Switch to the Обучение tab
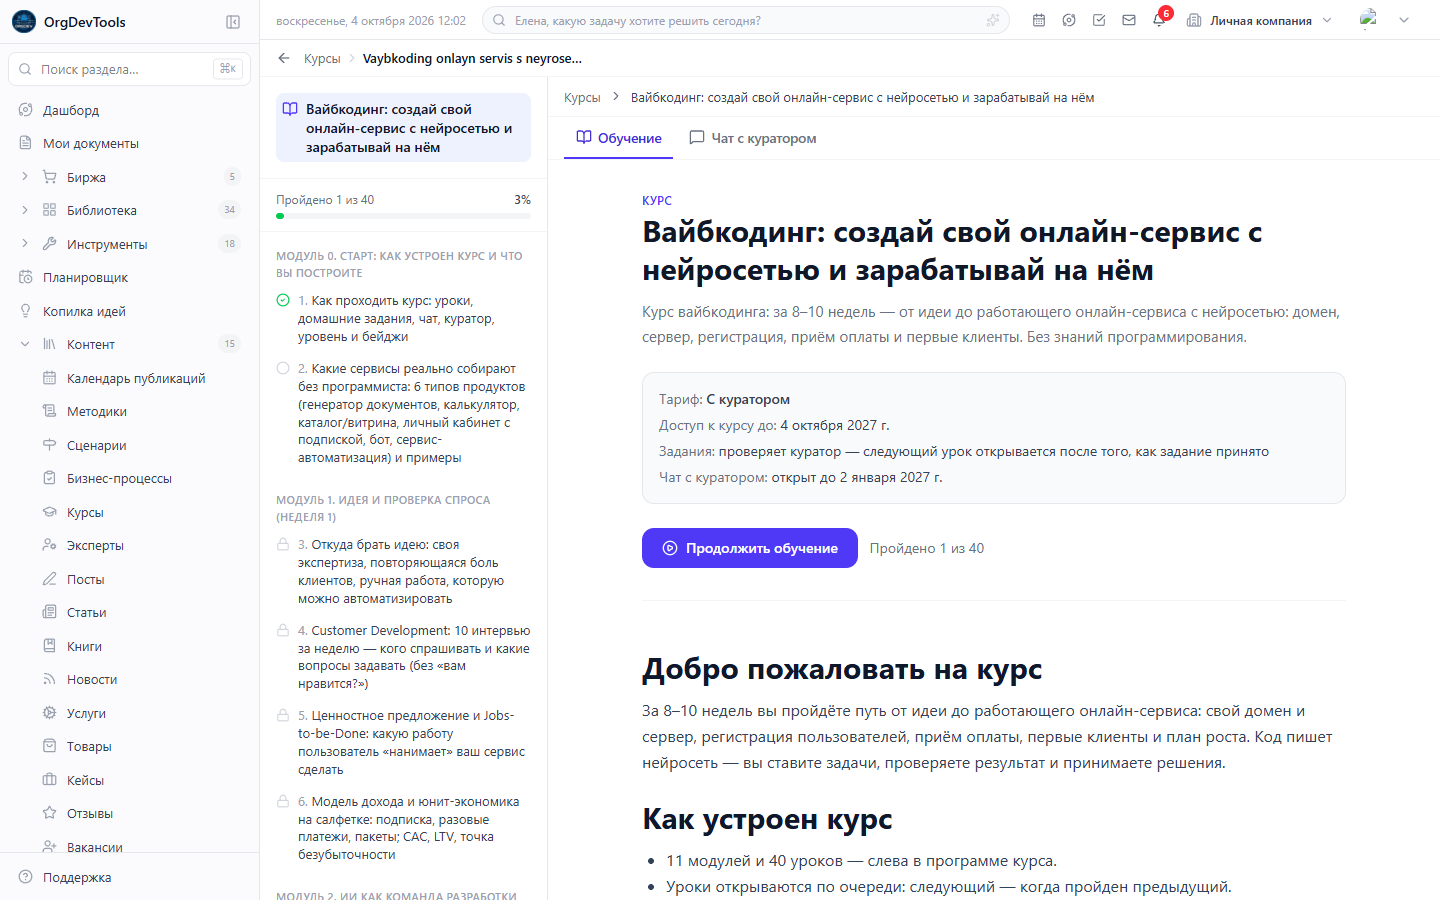This screenshot has height=900, width=1440. pyautogui.click(x=619, y=138)
